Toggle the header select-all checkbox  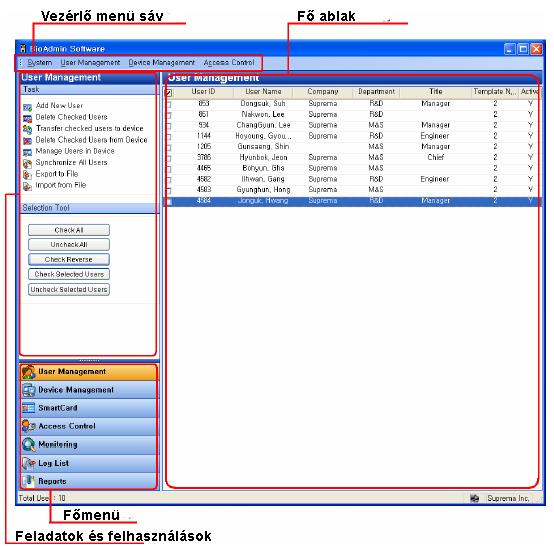tap(169, 93)
